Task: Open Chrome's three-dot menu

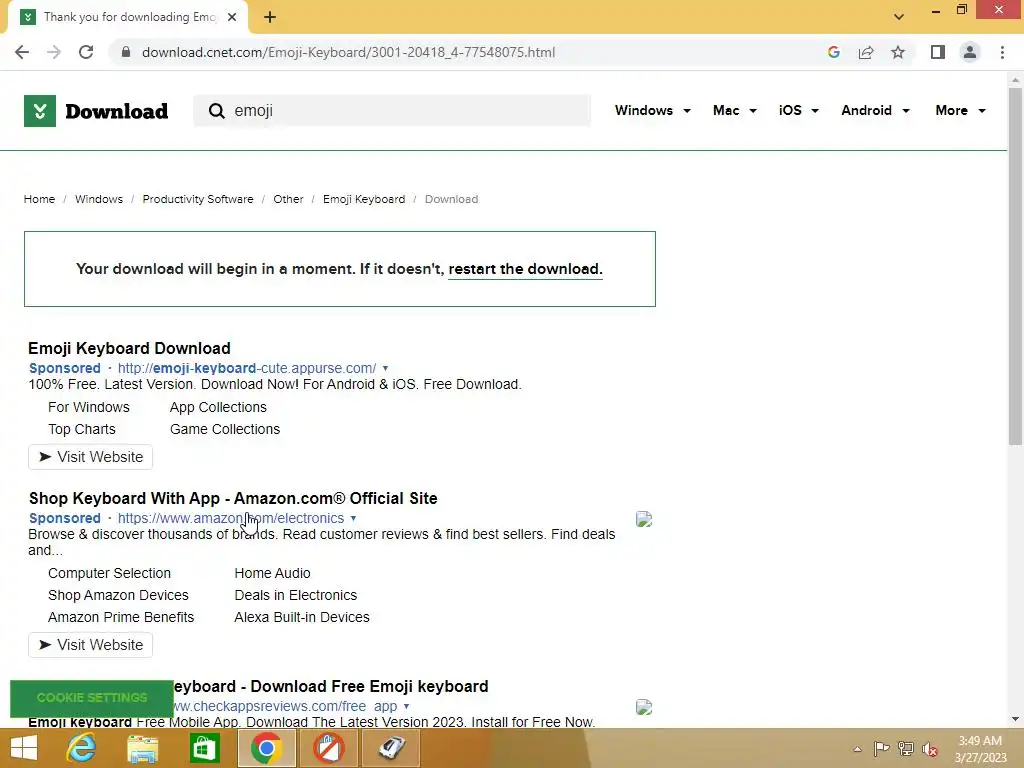Action: (x=1002, y=52)
